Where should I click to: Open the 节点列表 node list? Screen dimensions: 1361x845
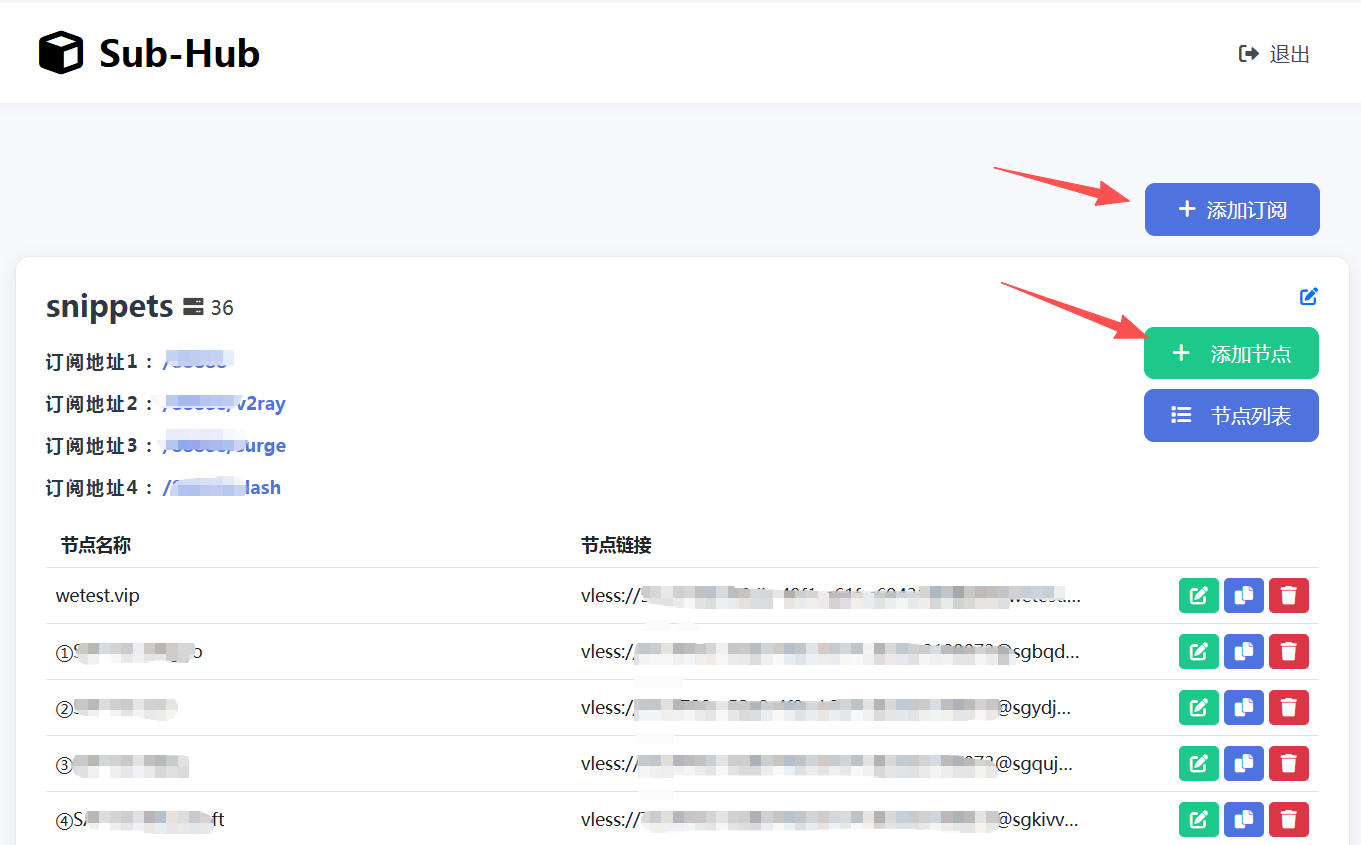coord(1231,416)
